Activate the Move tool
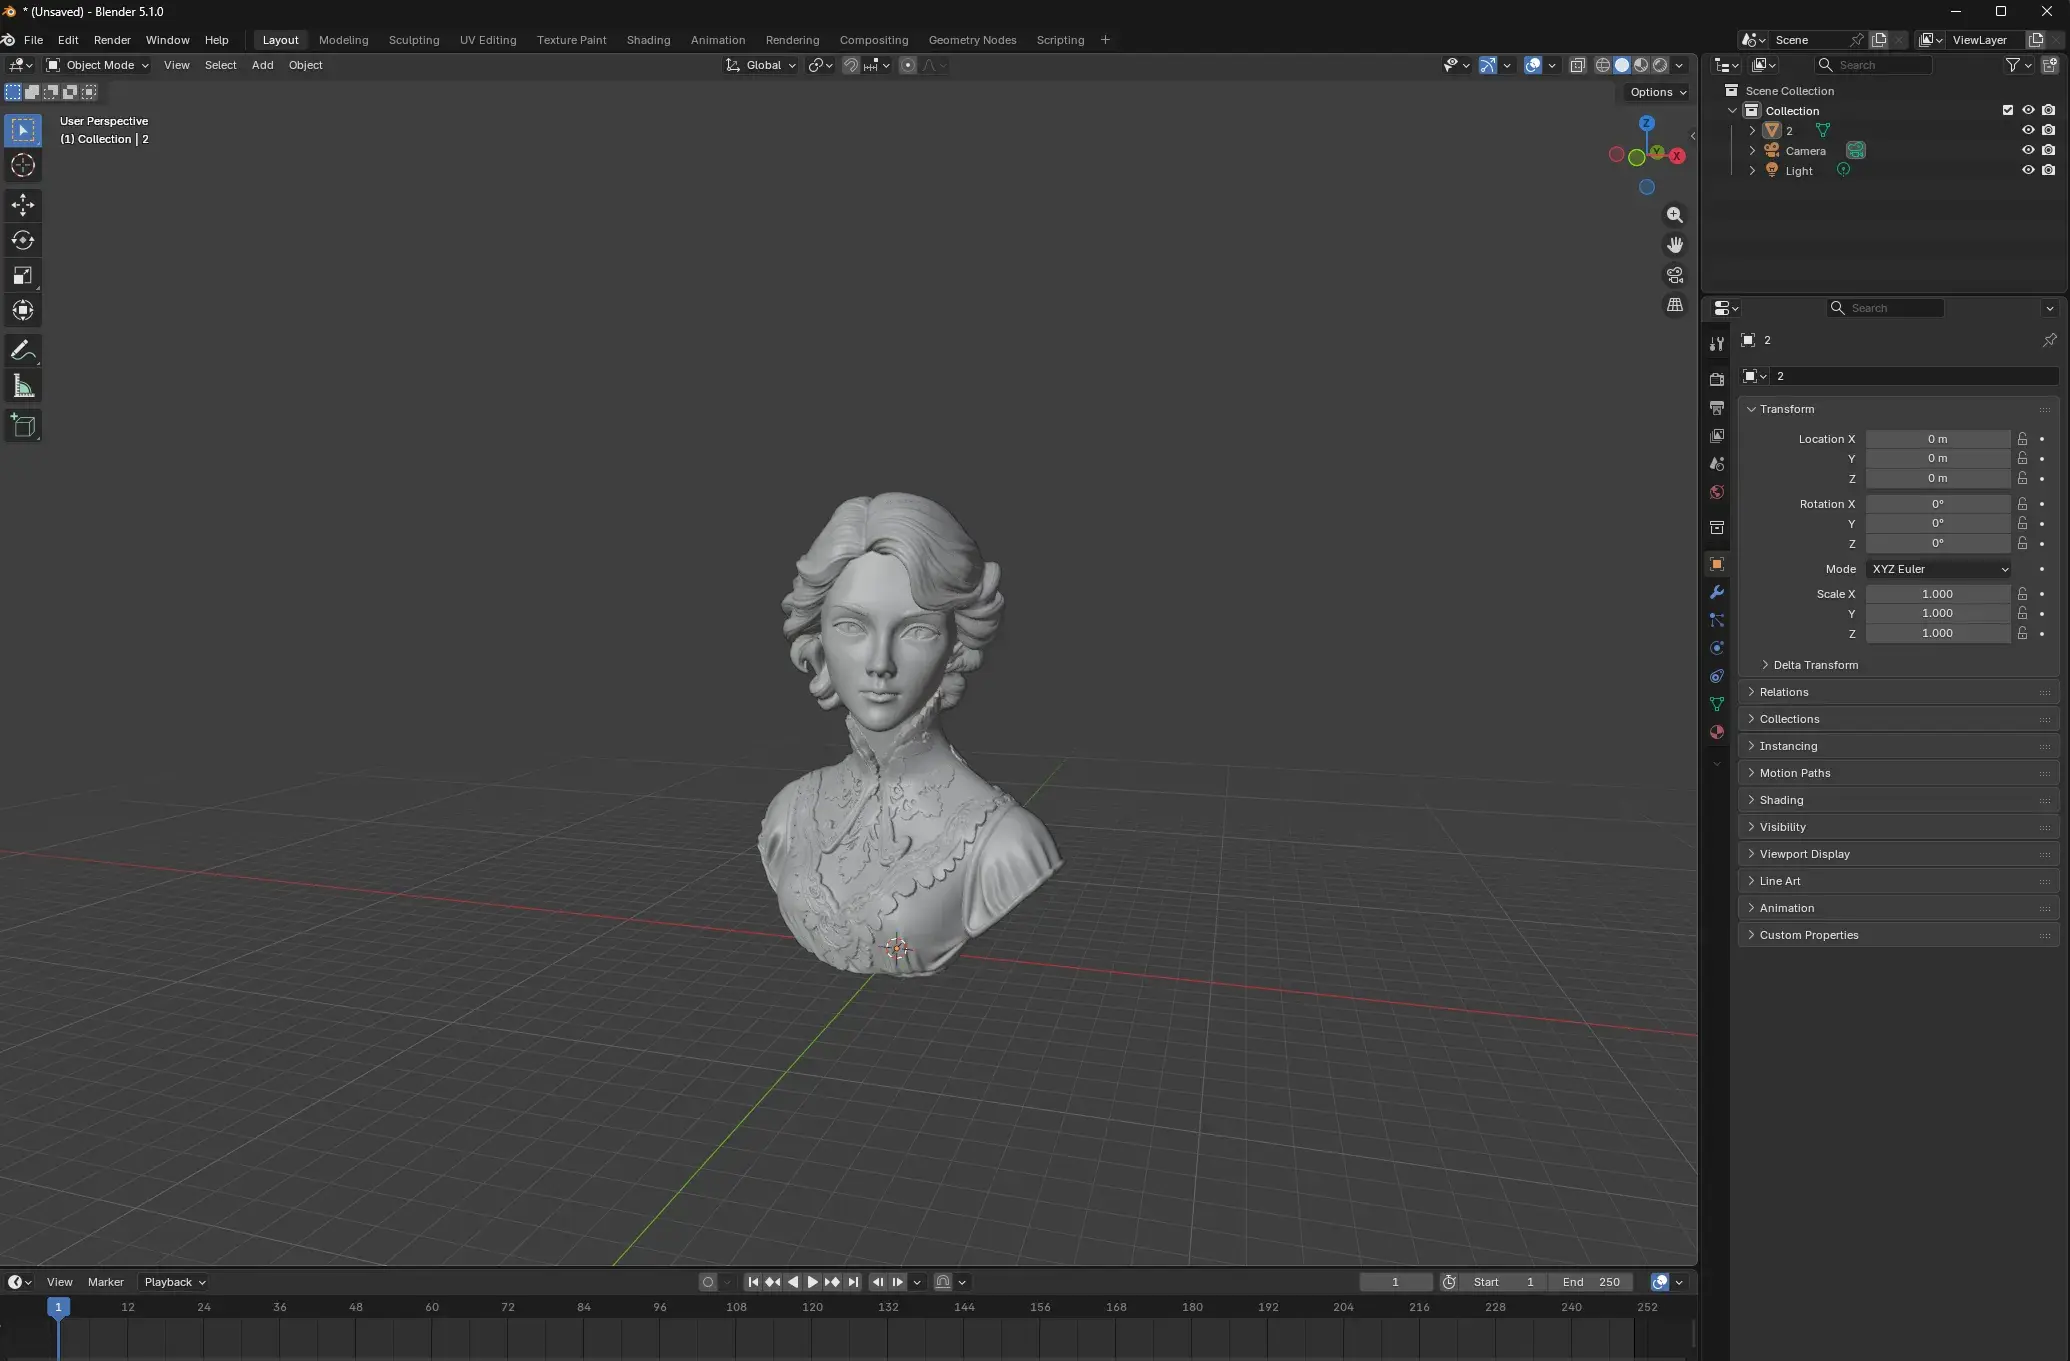The width and height of the screenshot is (2070, 1361). pyautogui.click(x=23, y=205)
